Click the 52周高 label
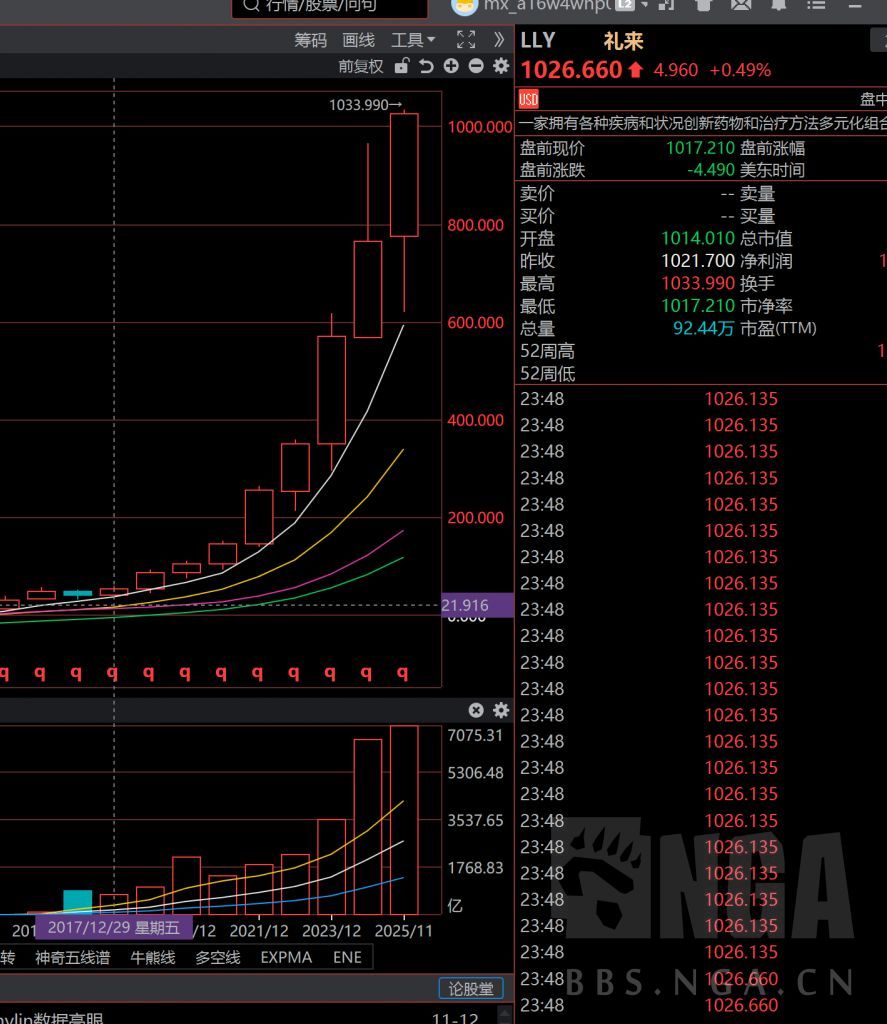 (x=547, y=351)
